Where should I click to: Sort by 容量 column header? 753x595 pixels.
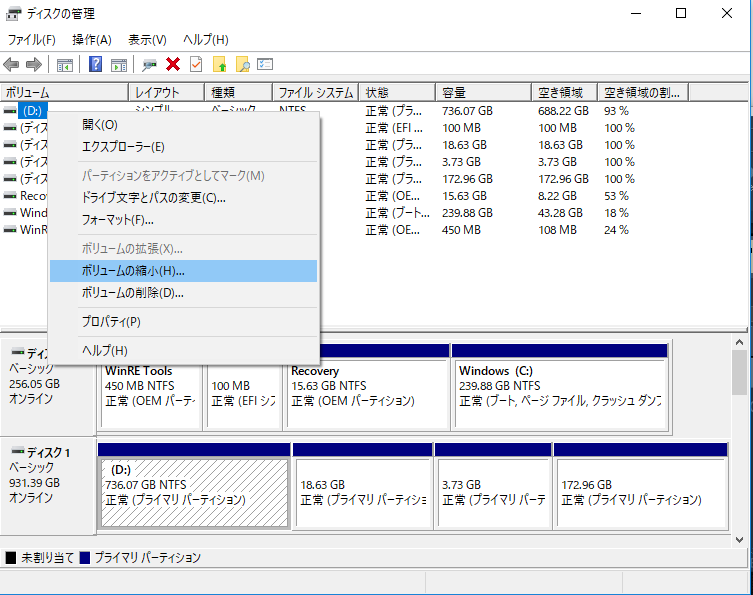pos(484,92)
